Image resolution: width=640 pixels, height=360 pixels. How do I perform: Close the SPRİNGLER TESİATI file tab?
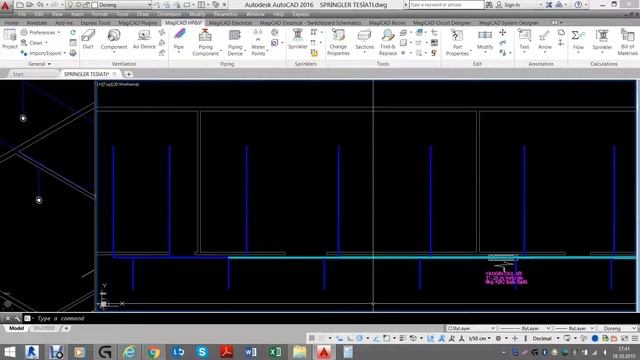tap(115, 74)
